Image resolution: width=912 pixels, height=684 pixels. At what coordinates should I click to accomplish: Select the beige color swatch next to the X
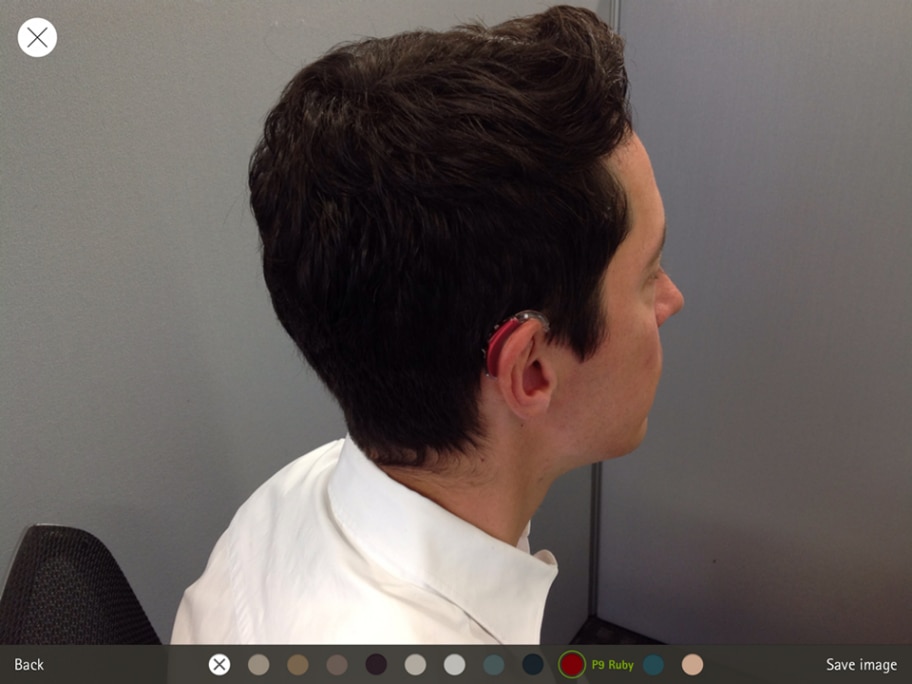[x=258, y=665]
